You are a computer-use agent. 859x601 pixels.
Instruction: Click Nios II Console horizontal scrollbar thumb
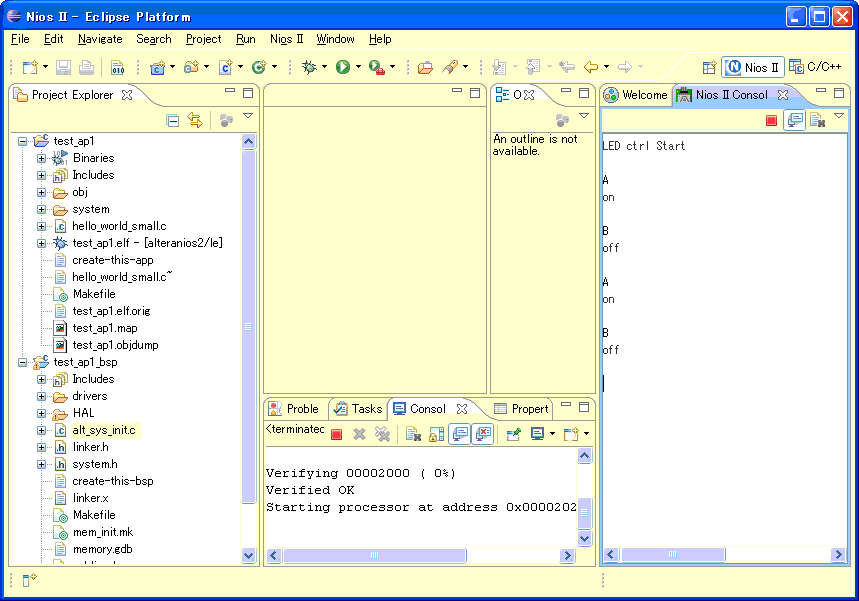tap(673, 554)
